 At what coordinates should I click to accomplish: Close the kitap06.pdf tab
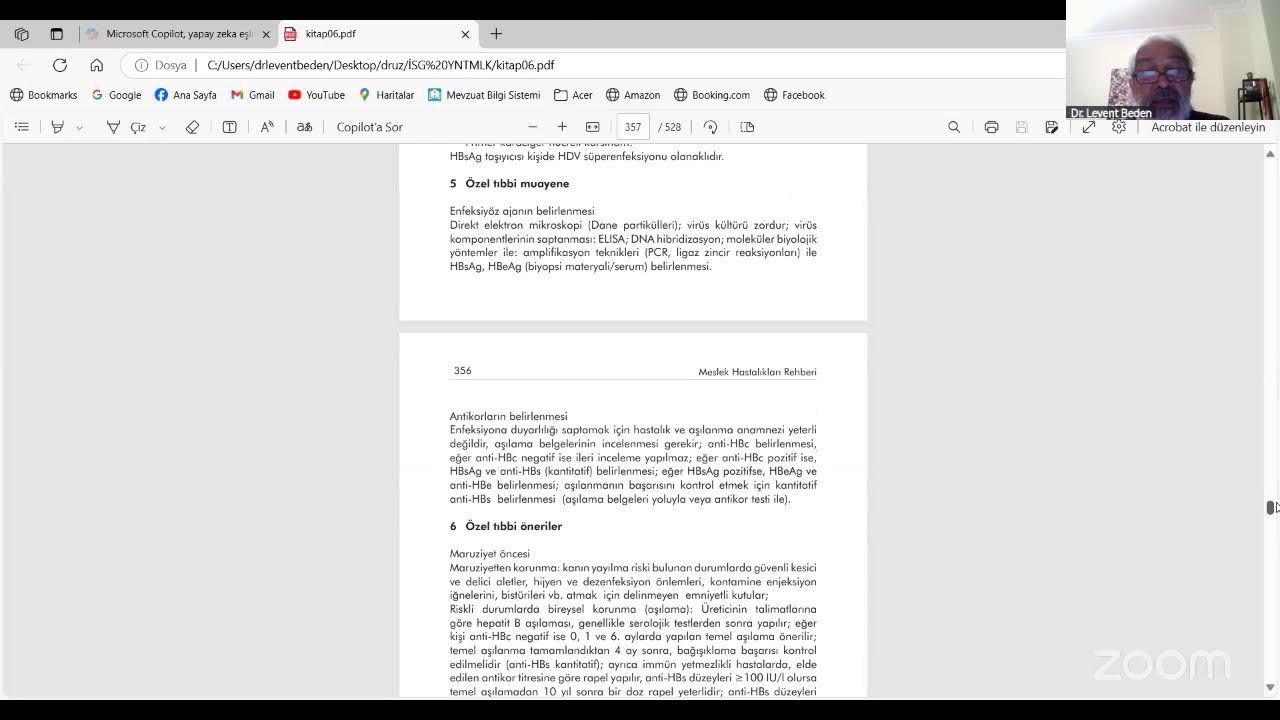pos(465,34)
